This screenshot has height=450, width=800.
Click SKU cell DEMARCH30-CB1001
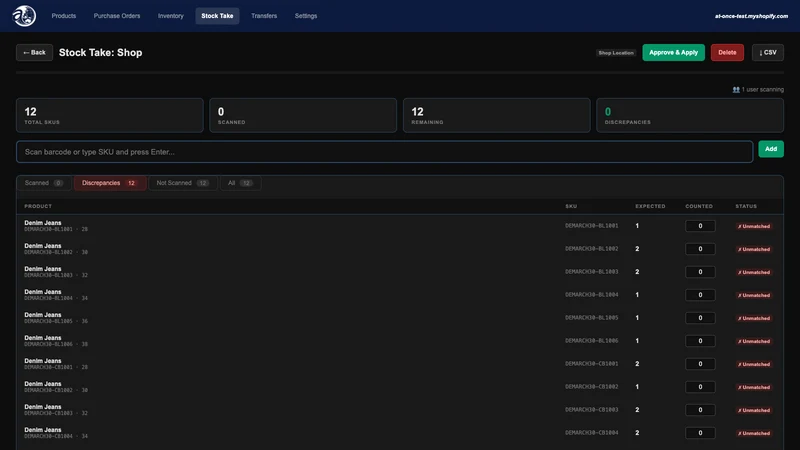click(591, 364)
